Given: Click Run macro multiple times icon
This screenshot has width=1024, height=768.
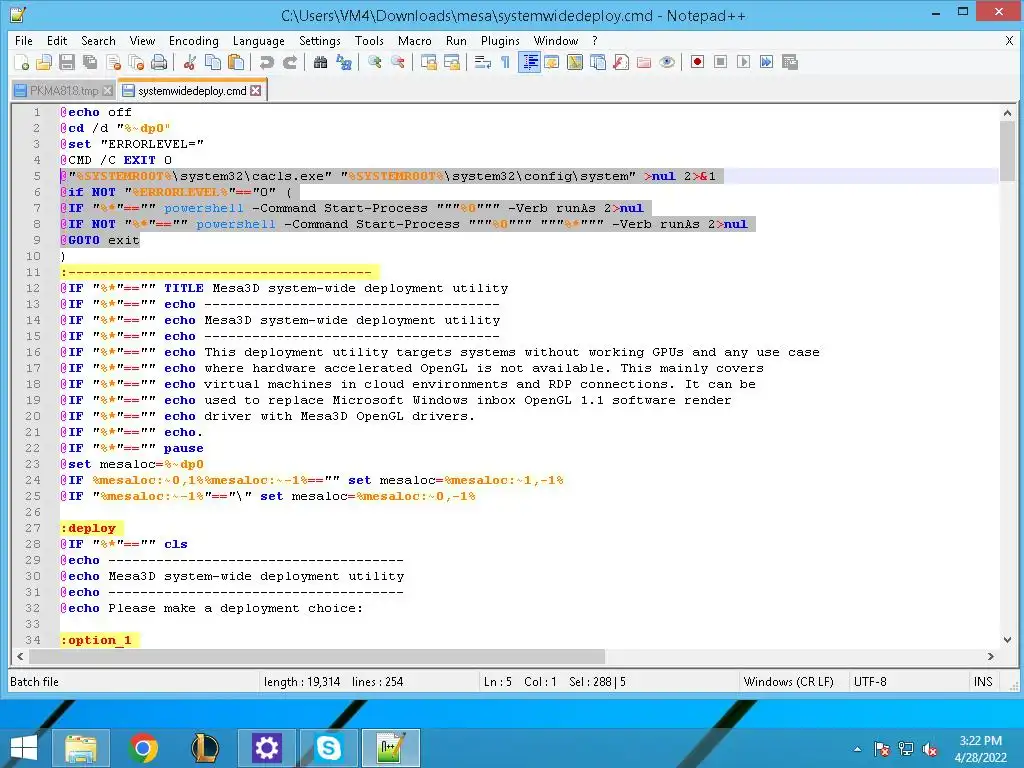Looking at the screenshot, I should click(x=766, y=62).
